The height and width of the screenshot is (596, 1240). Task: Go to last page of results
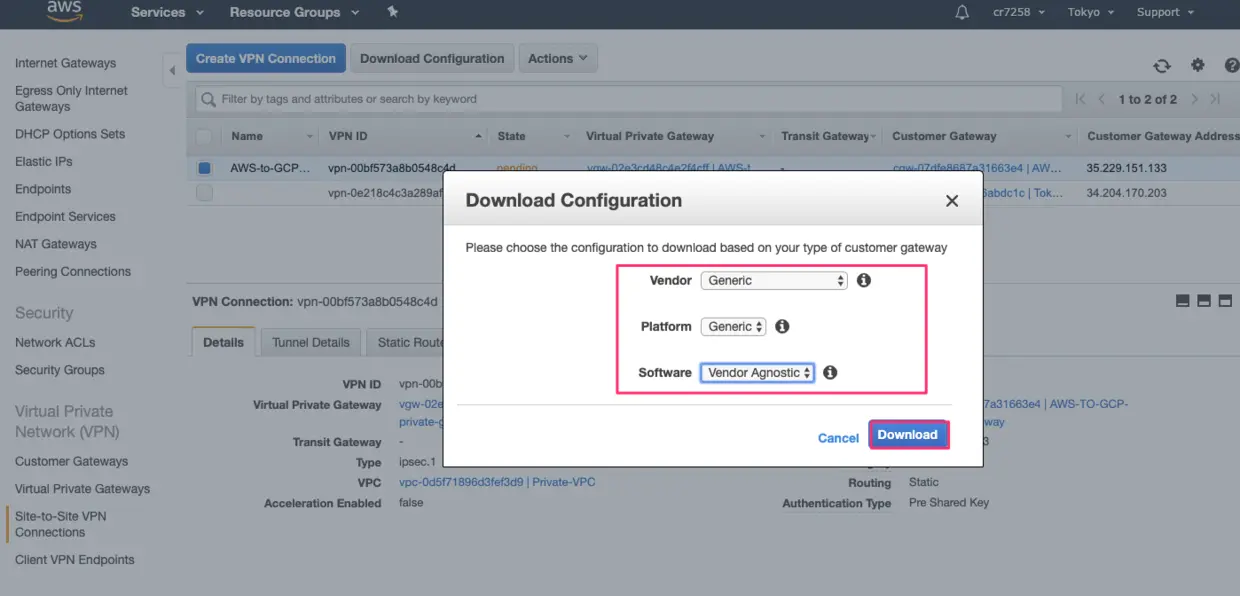(x=1215, y=99)
